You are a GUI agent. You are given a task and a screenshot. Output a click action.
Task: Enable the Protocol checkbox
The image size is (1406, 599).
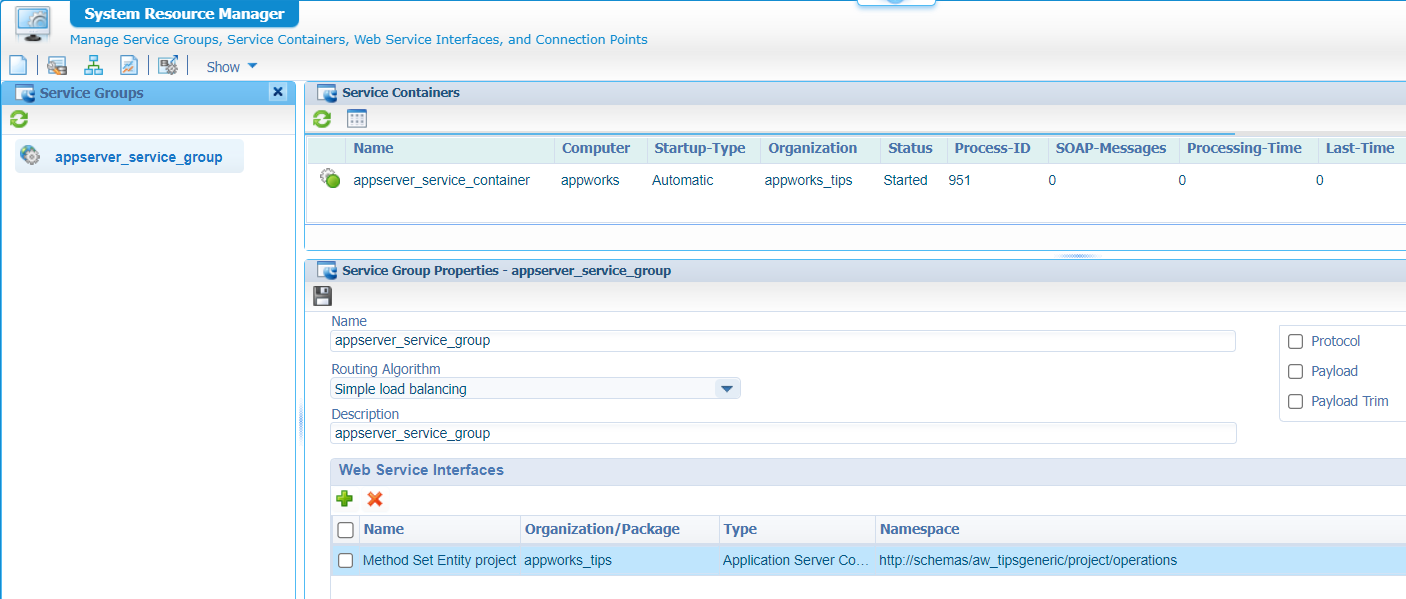click(1295, 342)
